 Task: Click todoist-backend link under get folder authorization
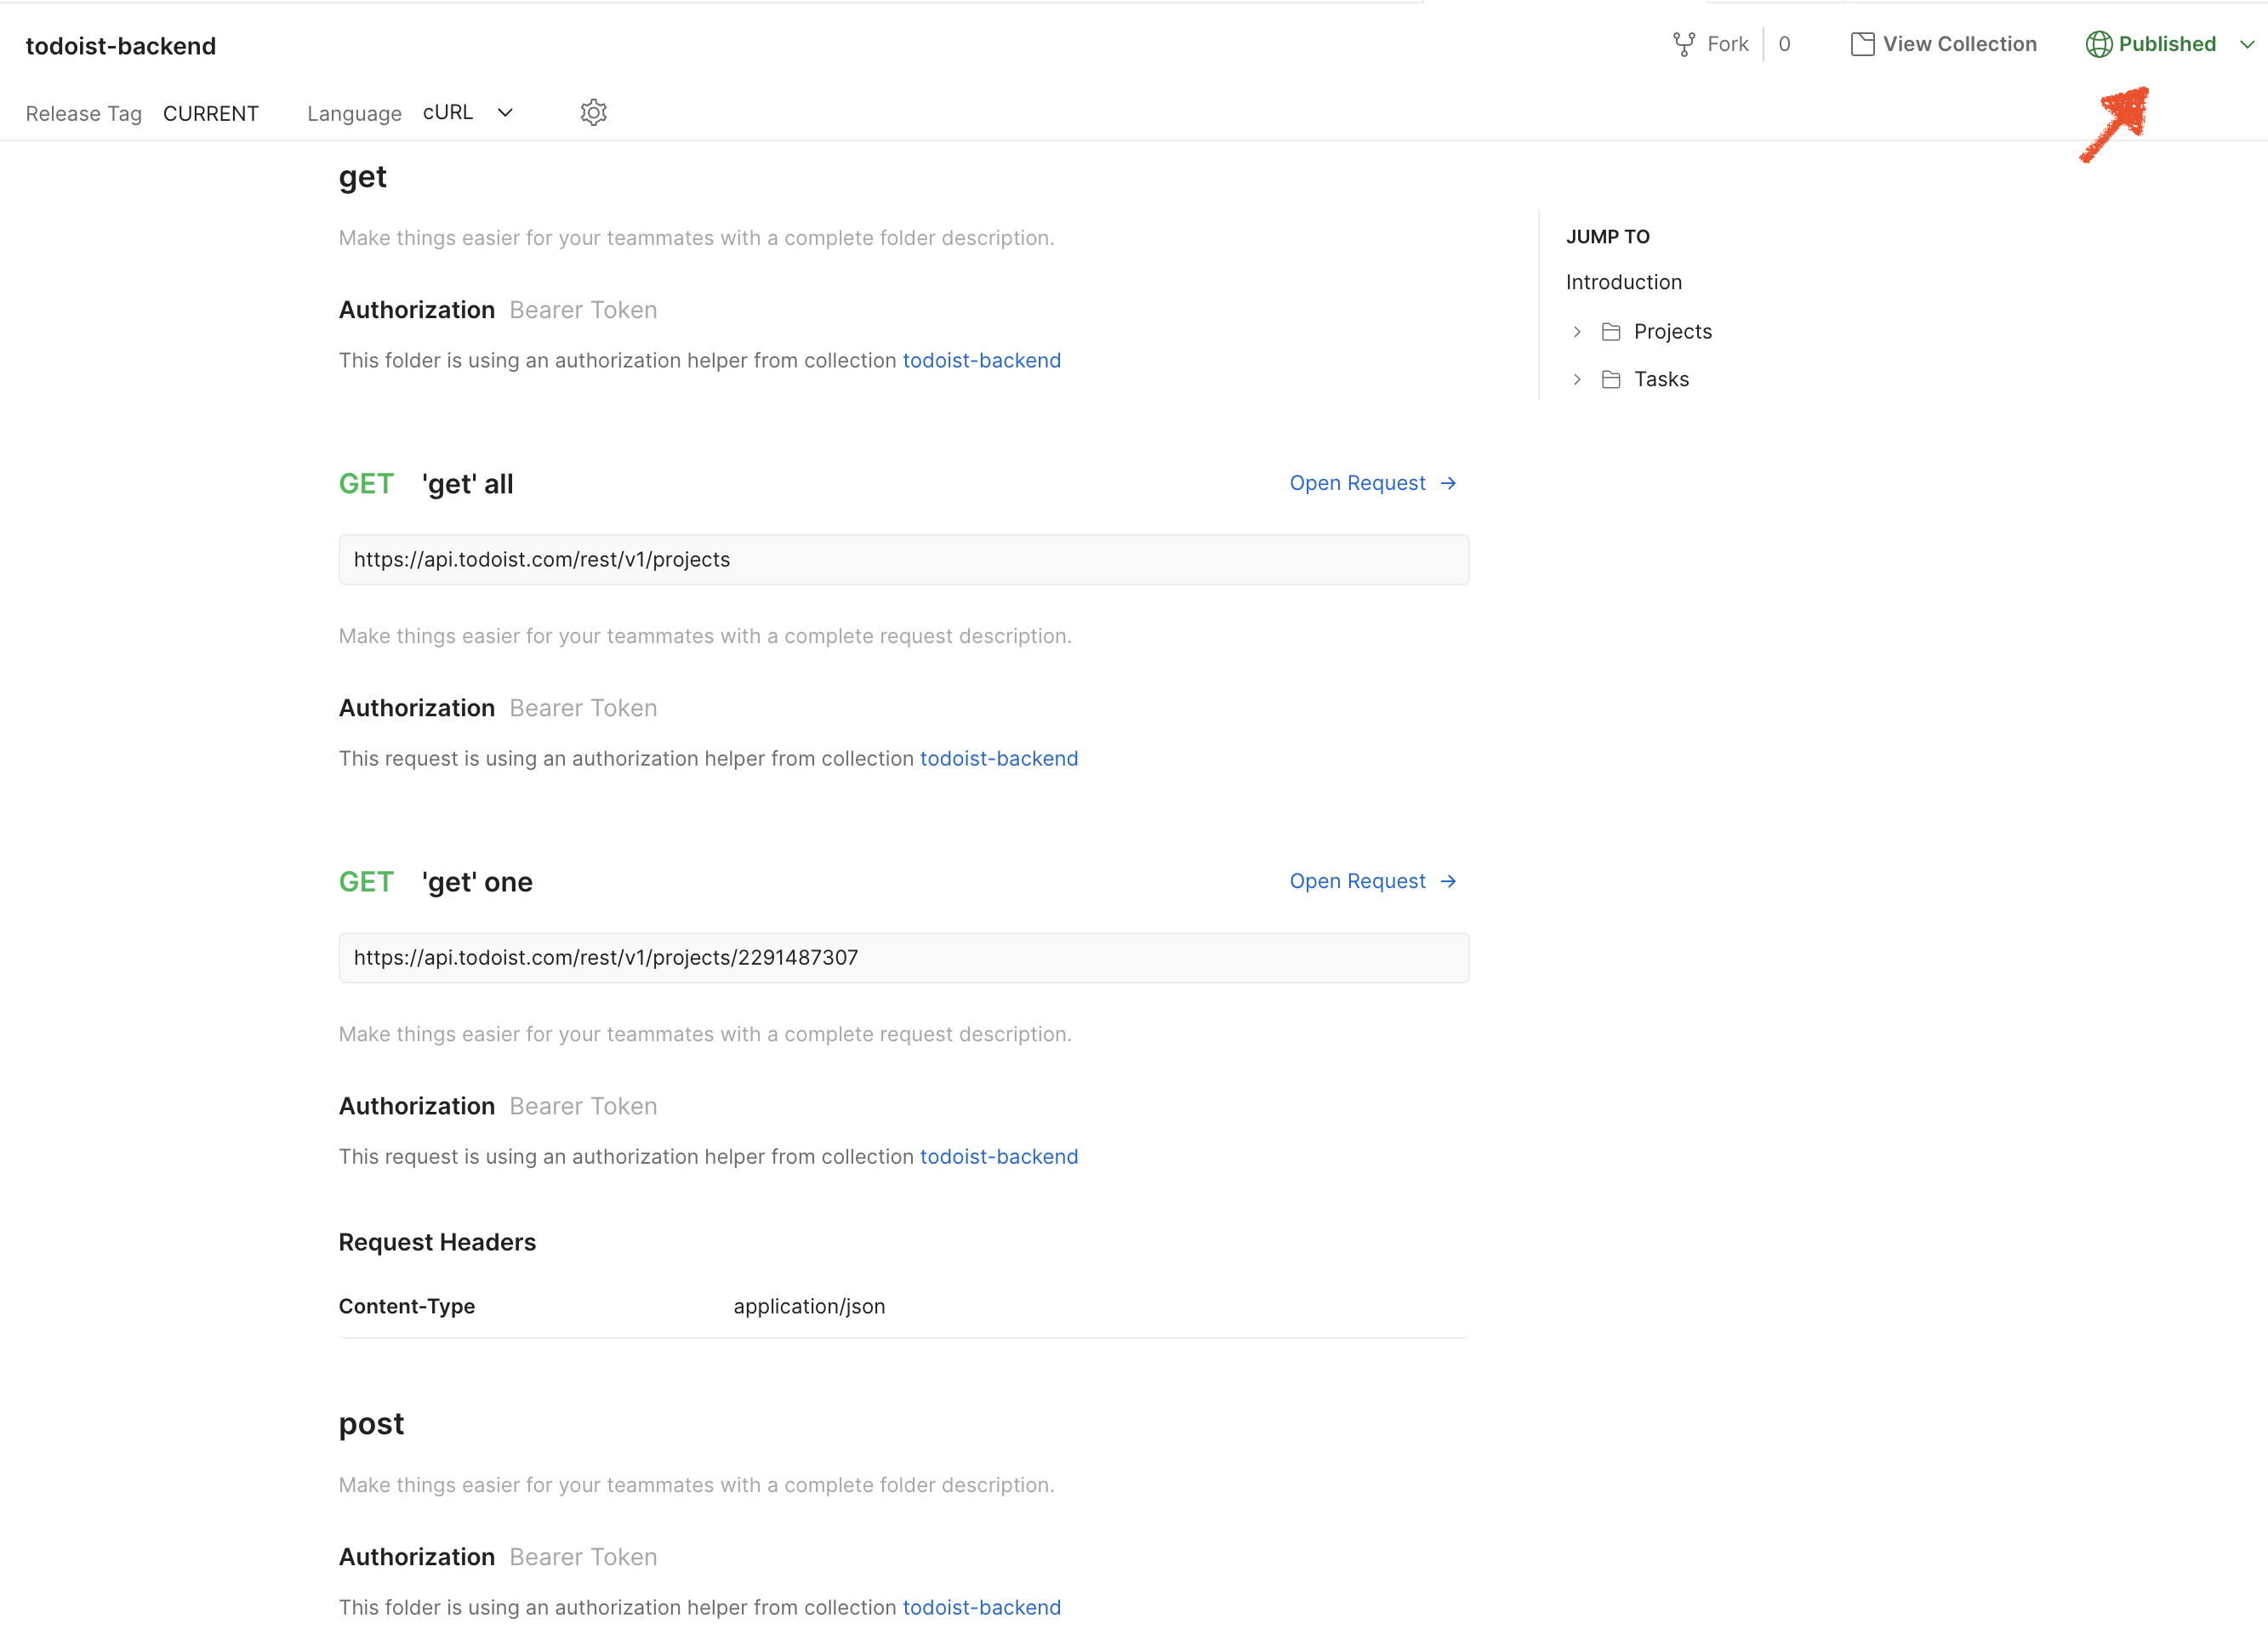coord(981,360)
